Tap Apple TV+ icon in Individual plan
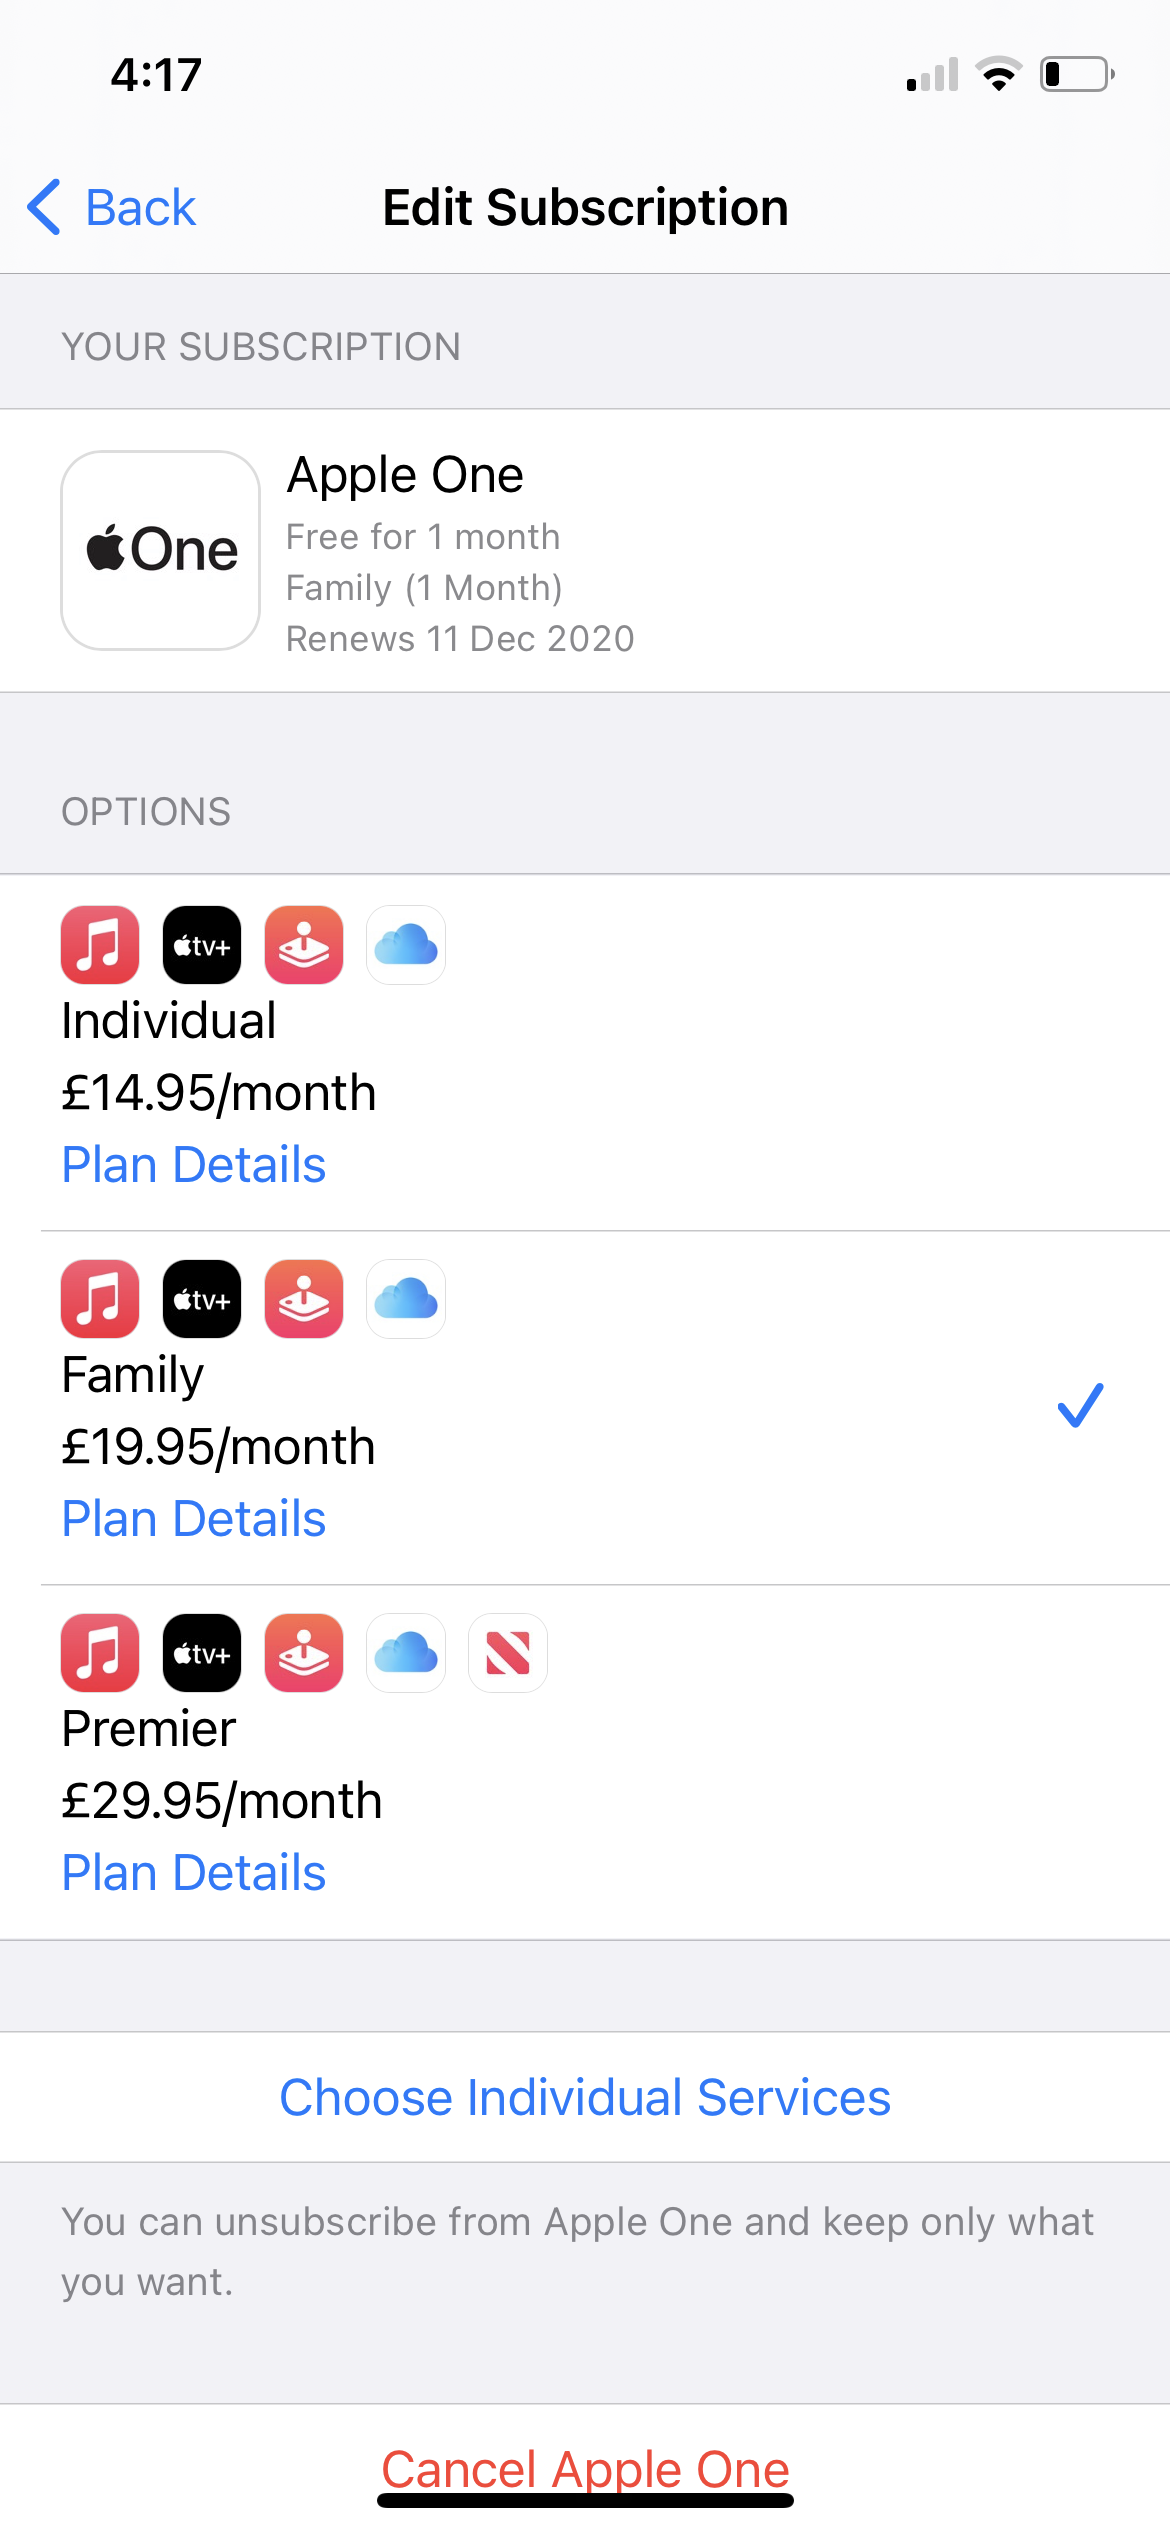The height and width of the screenshot is (2532, 1170). [x=202, y=945]
